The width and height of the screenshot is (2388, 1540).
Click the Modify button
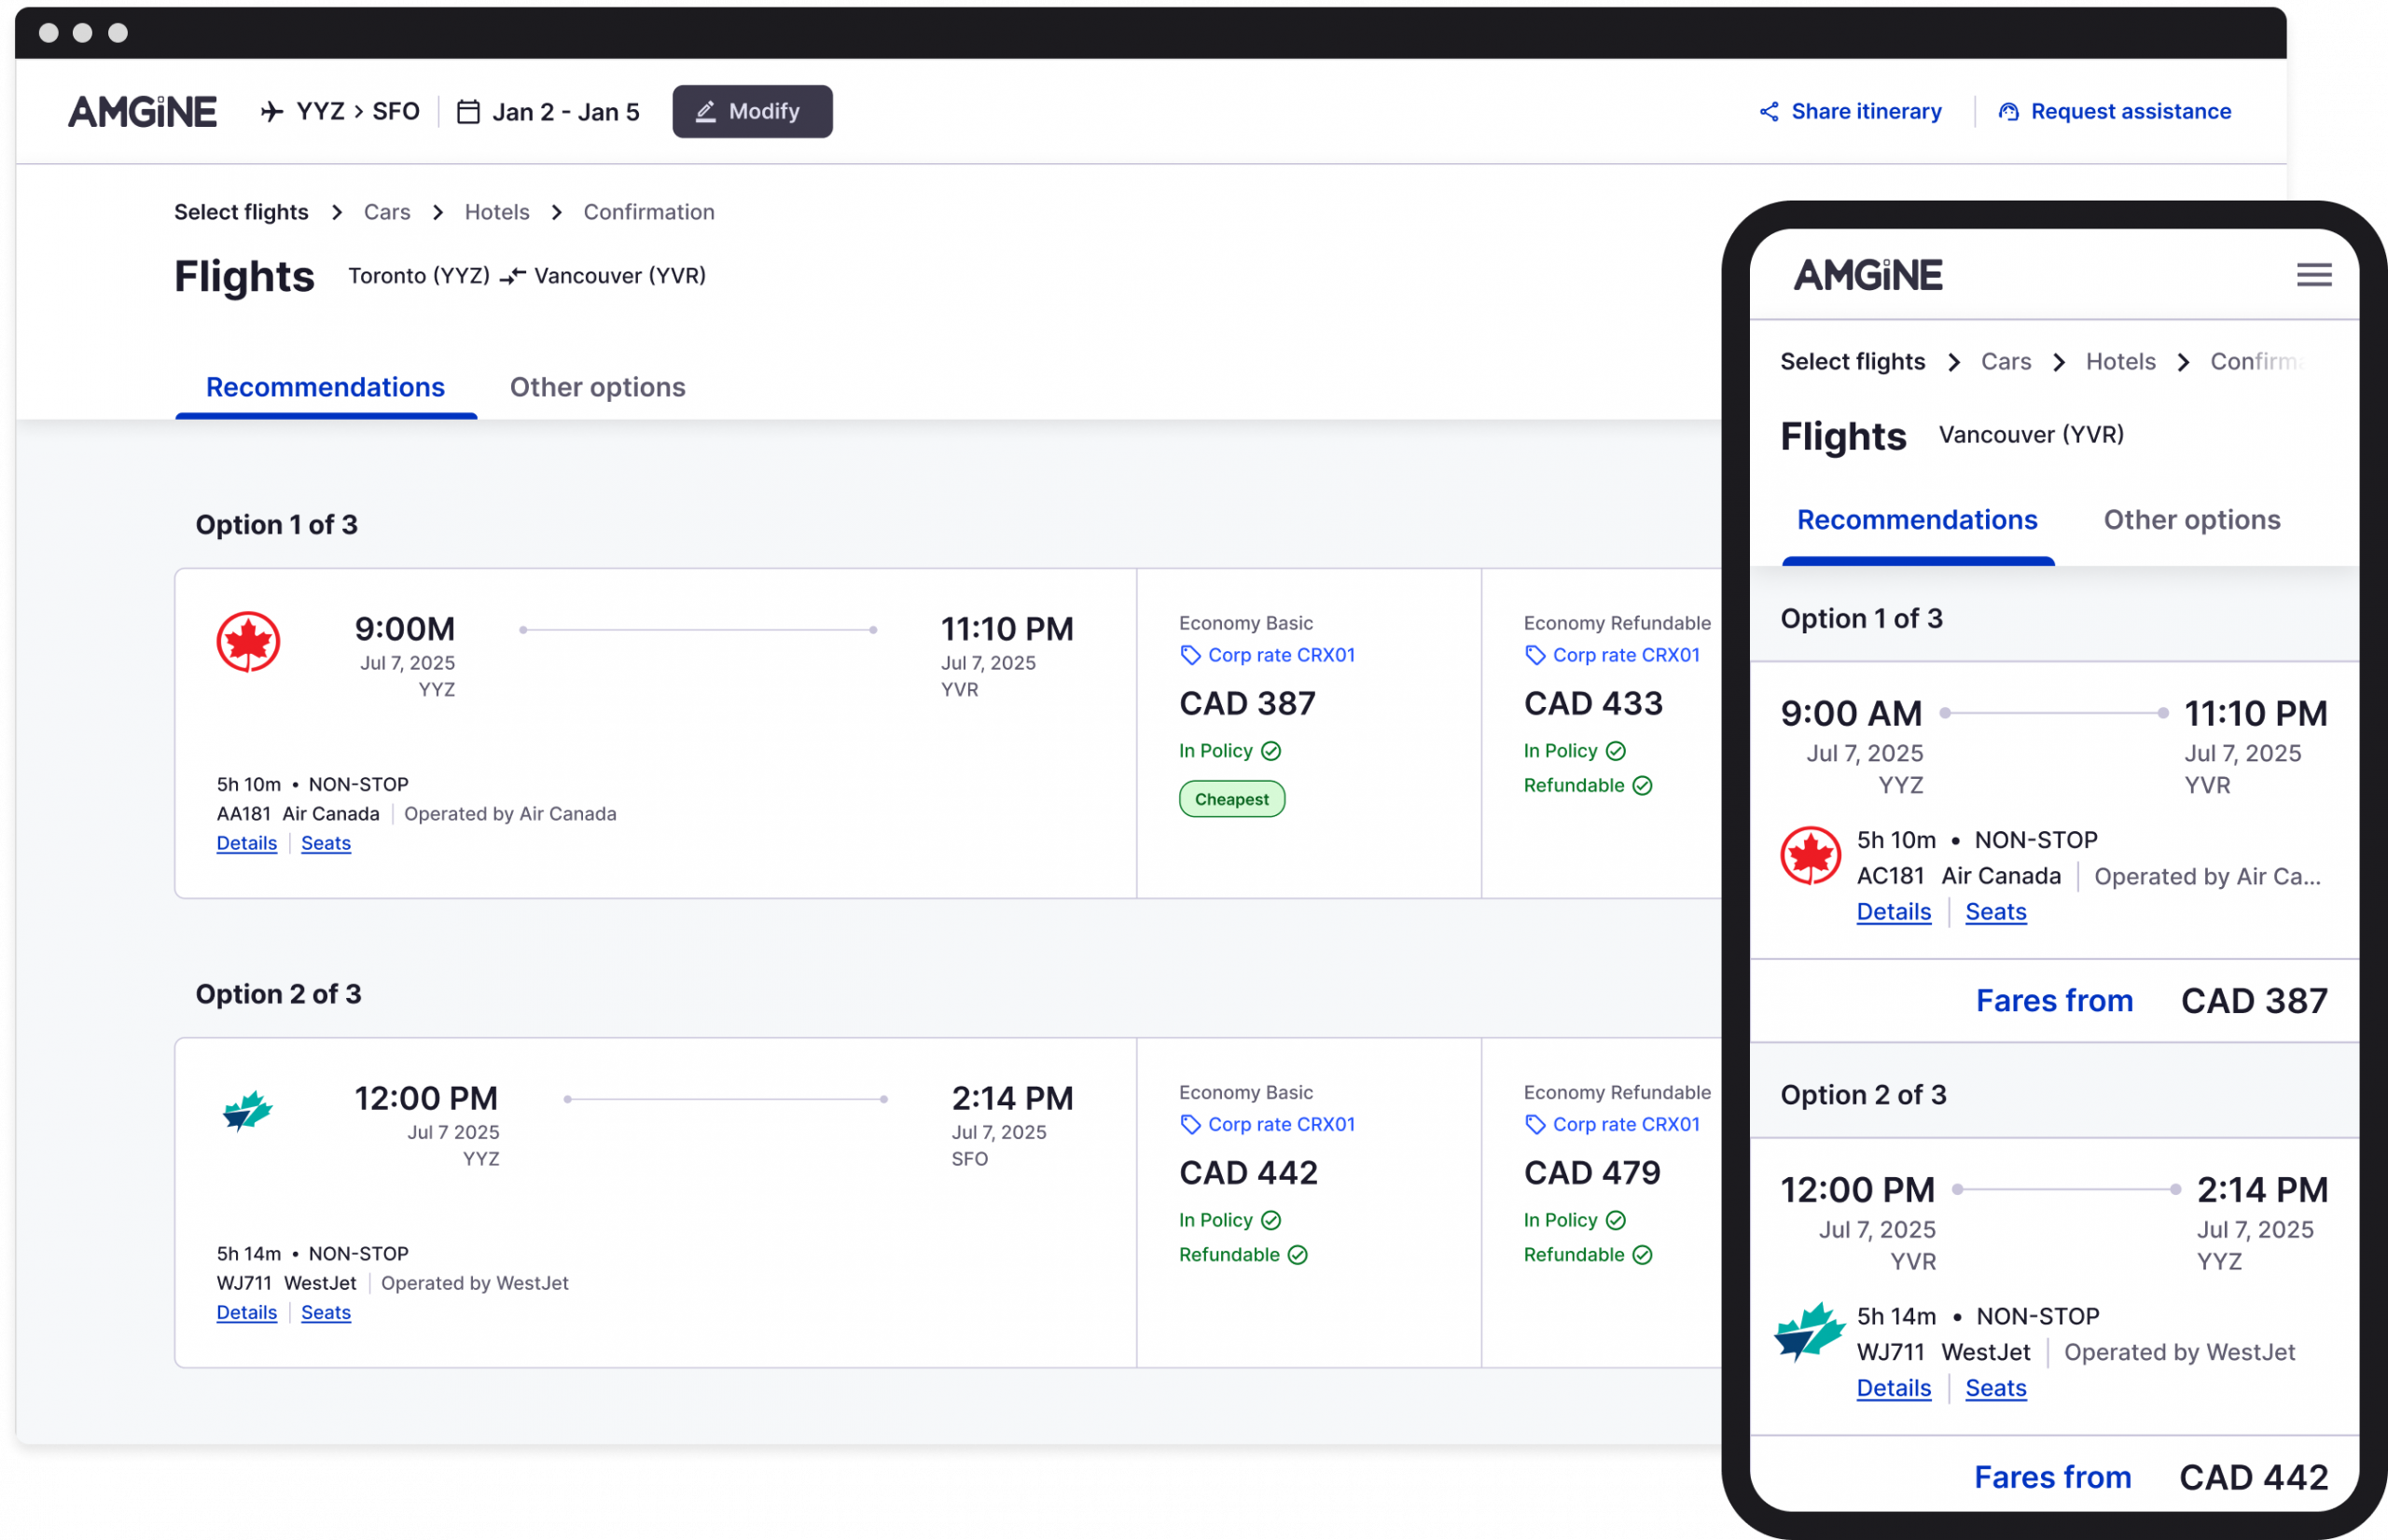tap(752, 111)
